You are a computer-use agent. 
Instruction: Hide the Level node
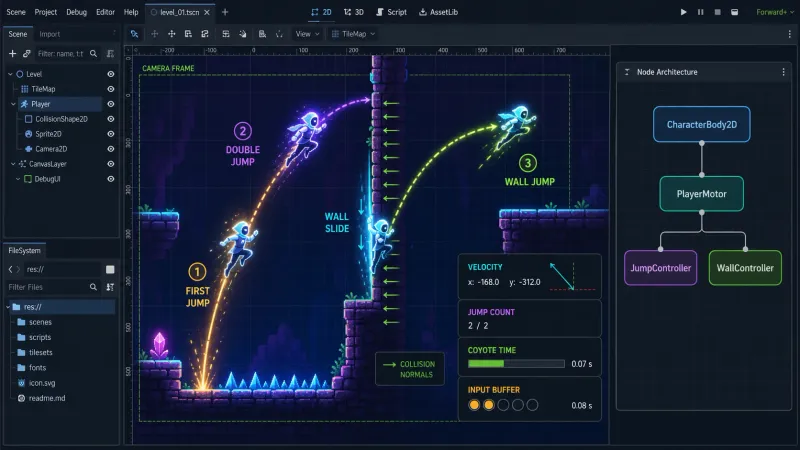click(x=110, y=74)
